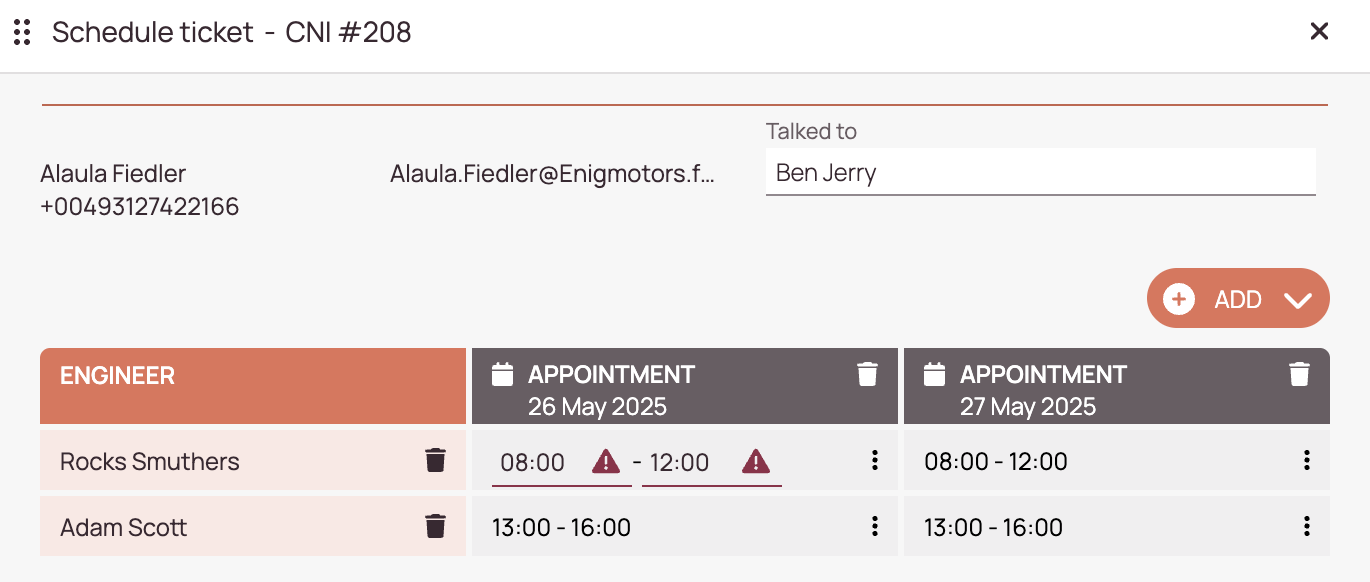Edit the Talked to field
Viewport: 1370px width, 582px height.
coord(1040,173)
